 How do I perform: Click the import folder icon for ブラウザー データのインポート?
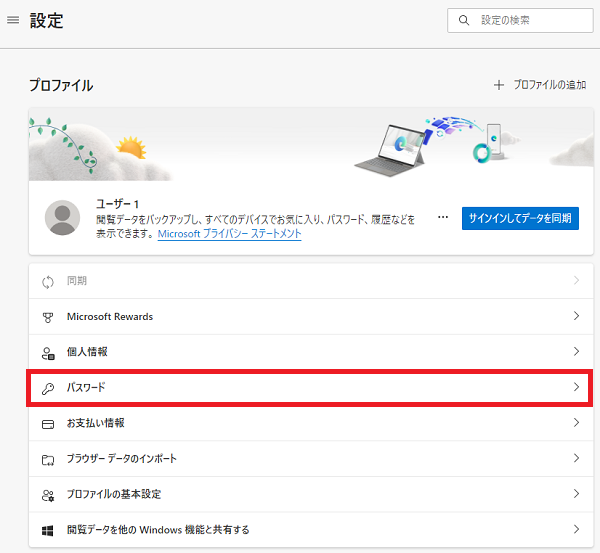coord(48,460)
